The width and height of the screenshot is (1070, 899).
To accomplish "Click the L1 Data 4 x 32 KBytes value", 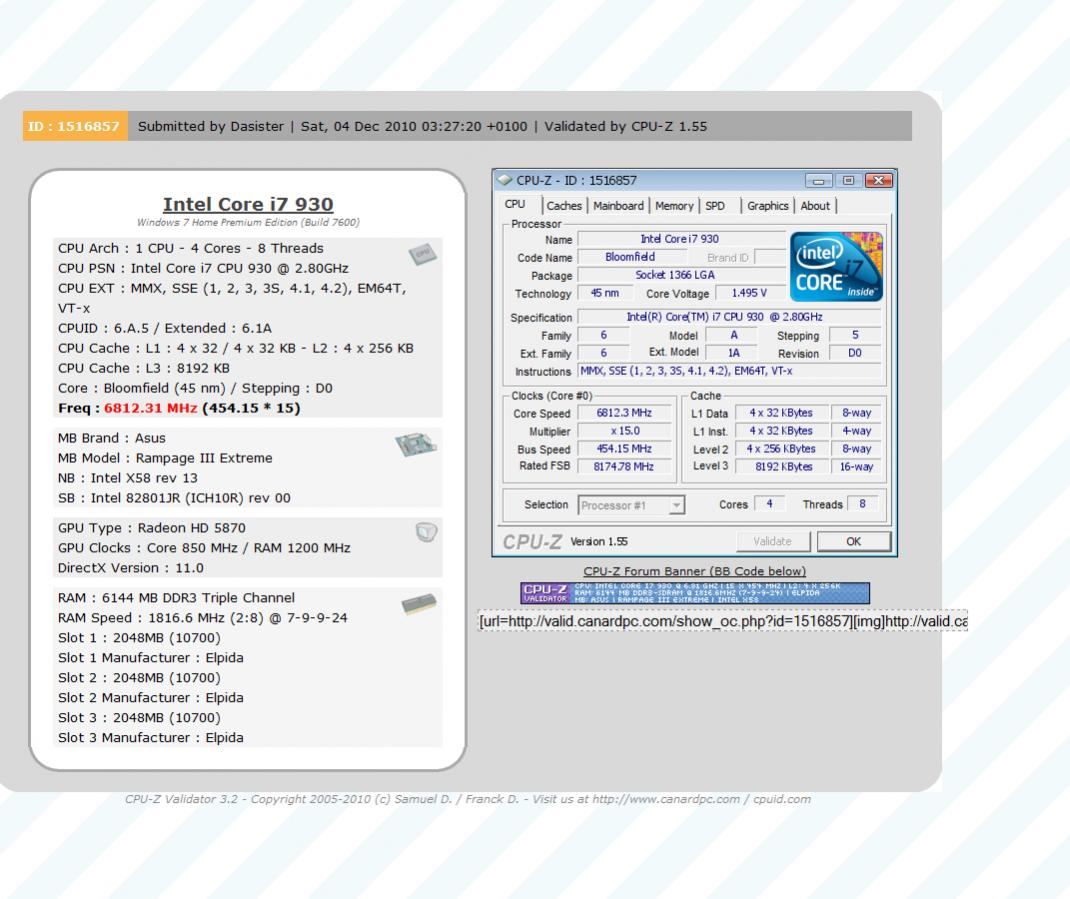I will pos(783,413).
